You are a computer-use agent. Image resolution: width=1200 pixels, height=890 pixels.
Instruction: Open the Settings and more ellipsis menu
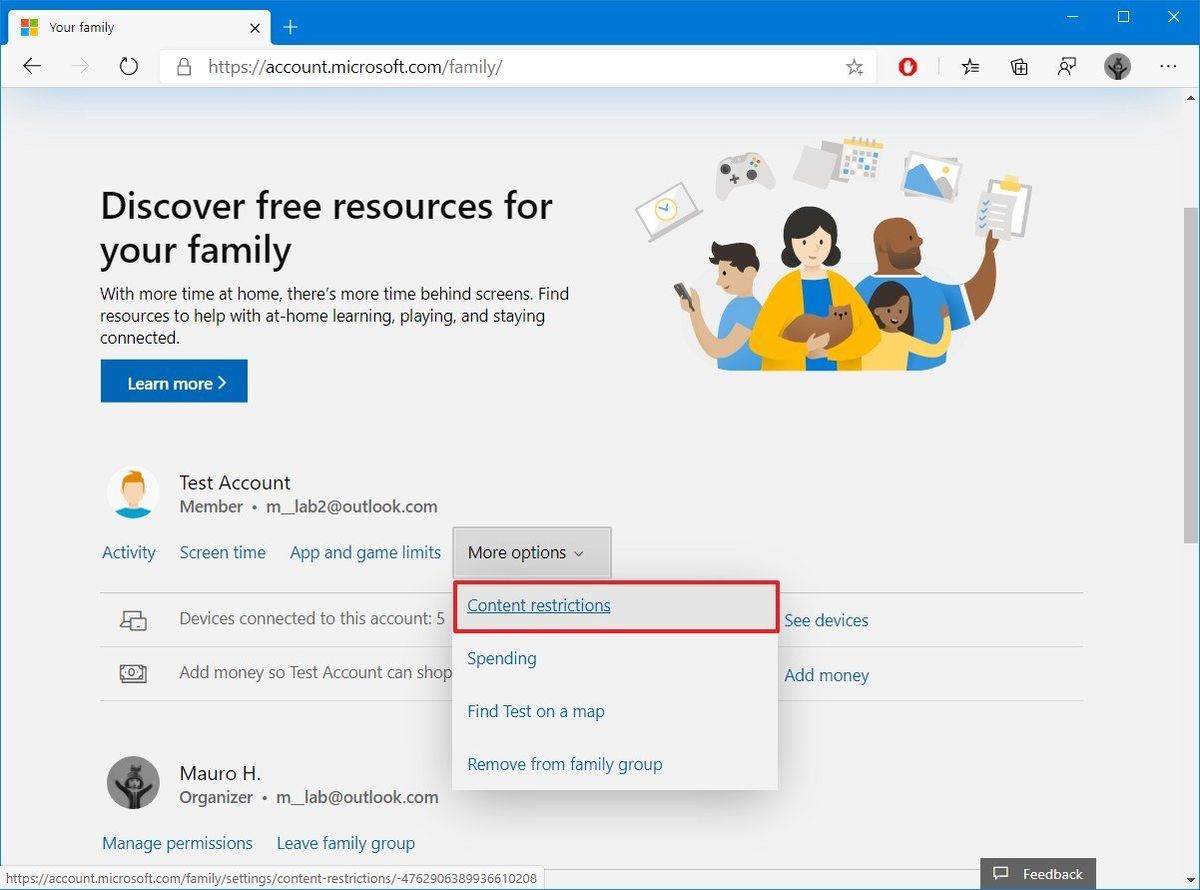[x=1168, y=66]
